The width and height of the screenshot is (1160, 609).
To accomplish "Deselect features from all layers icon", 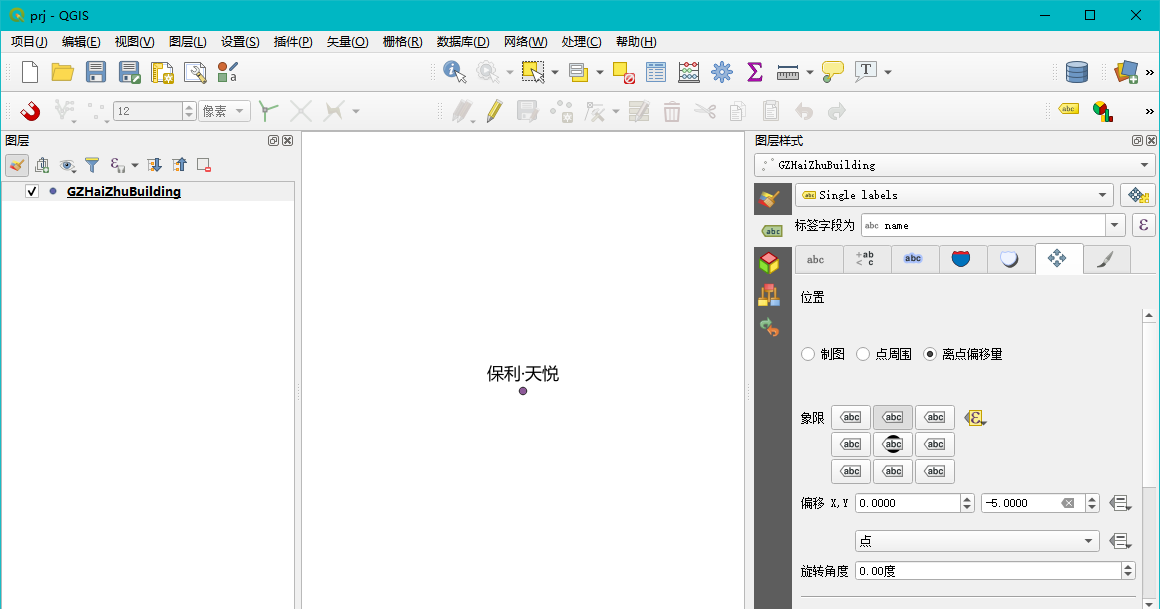I will click(x=624, y=72).
